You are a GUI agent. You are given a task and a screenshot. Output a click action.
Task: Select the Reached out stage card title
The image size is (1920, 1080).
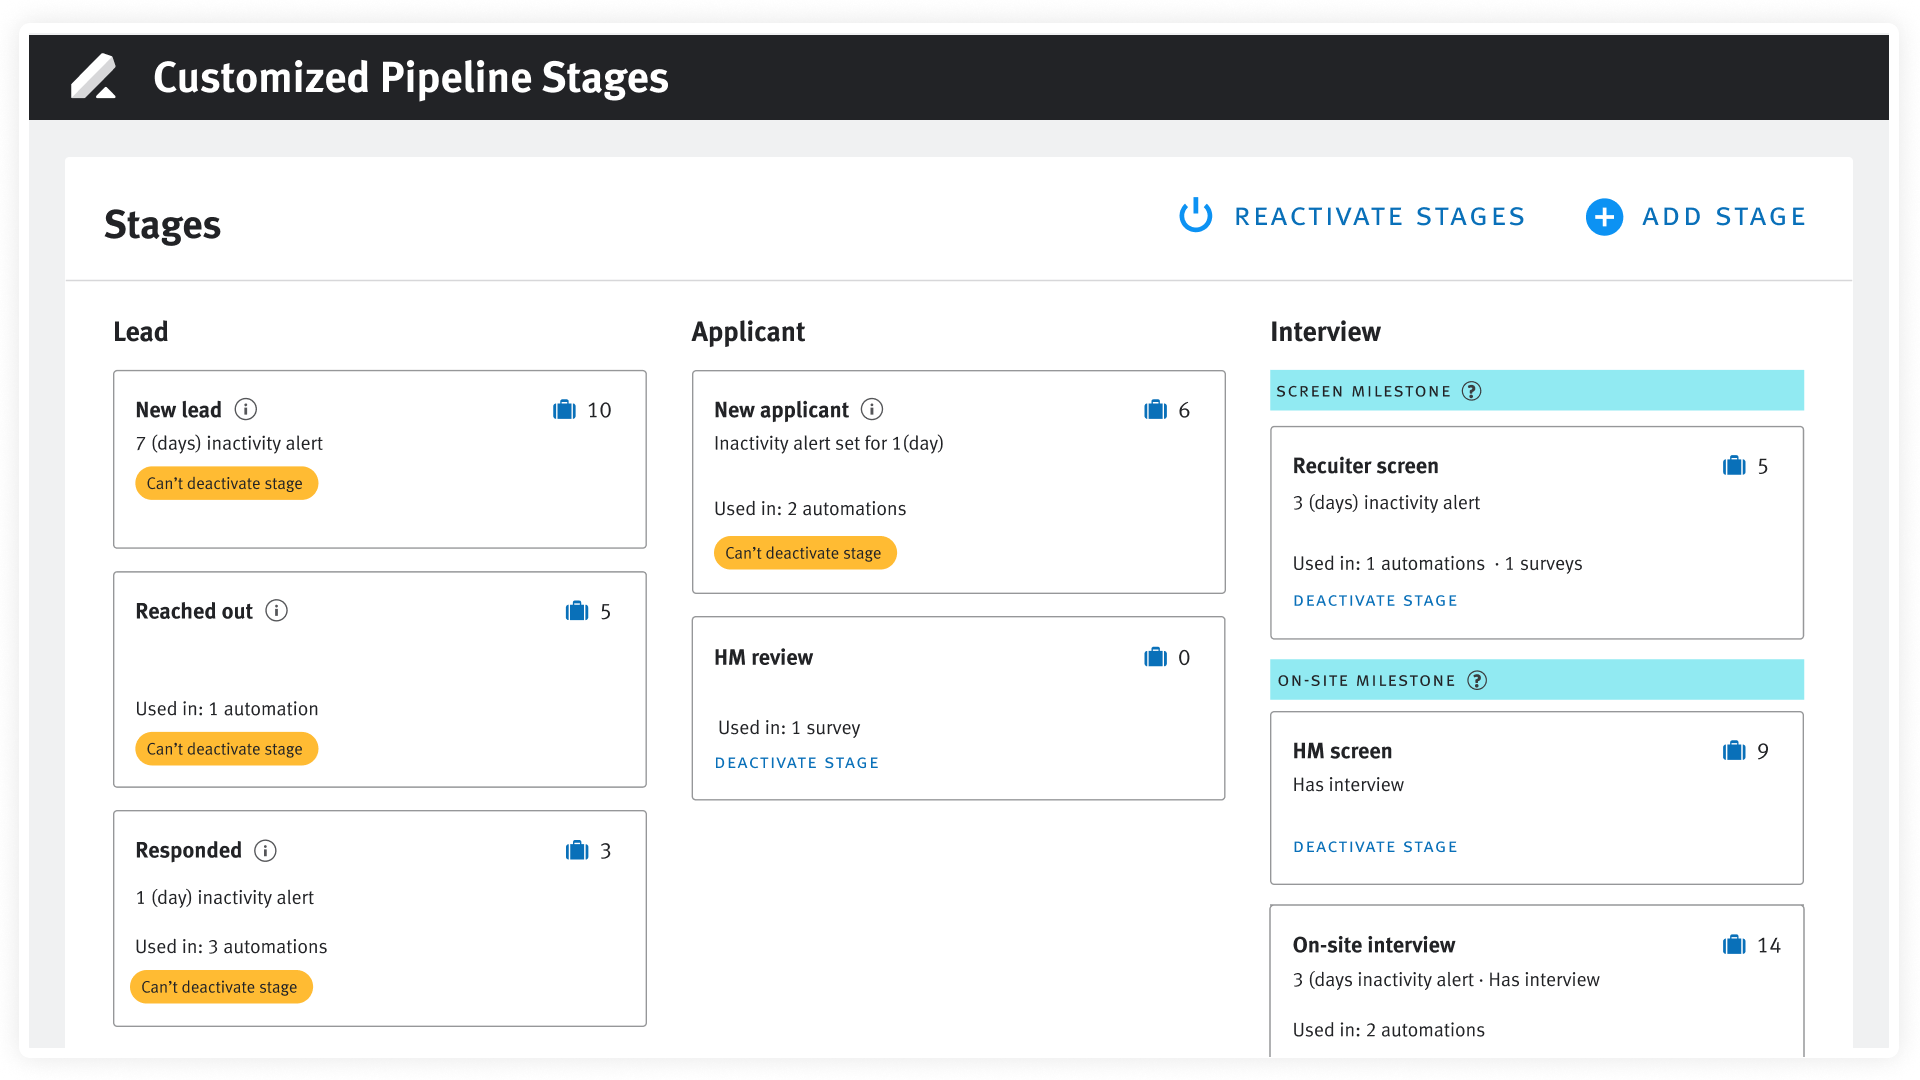coord(194,611)
